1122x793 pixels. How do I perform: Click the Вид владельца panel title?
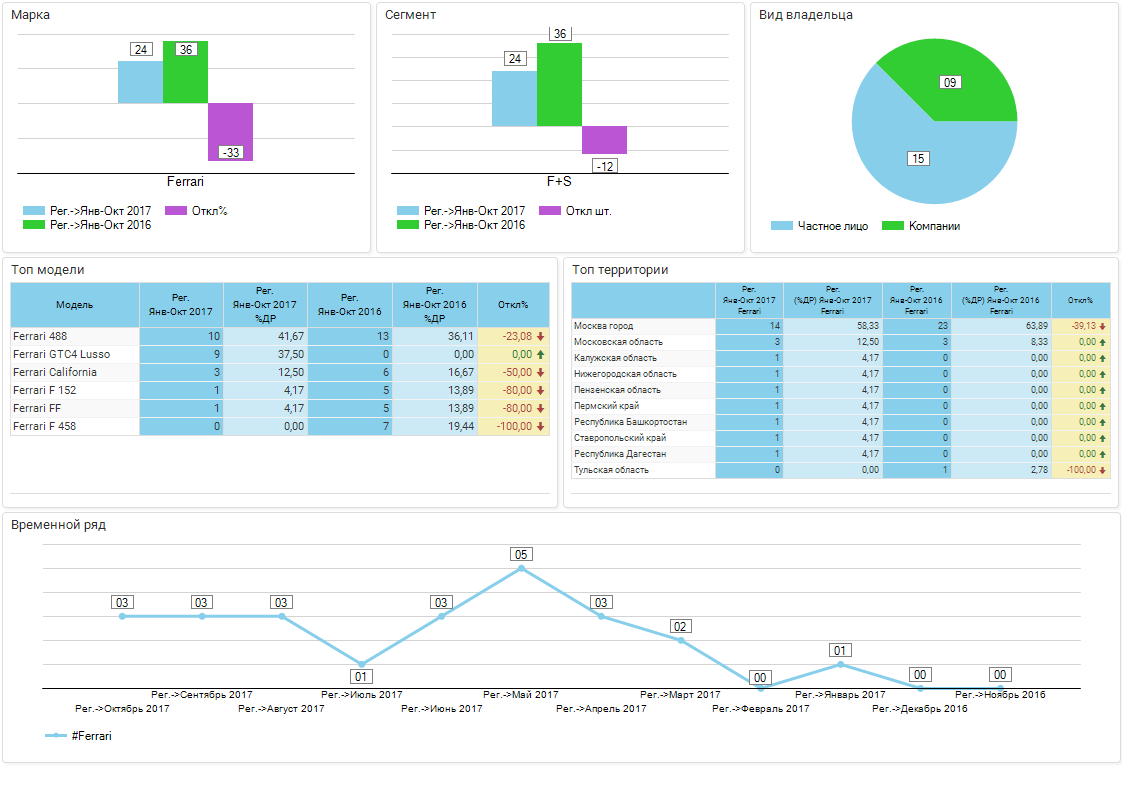806,15
